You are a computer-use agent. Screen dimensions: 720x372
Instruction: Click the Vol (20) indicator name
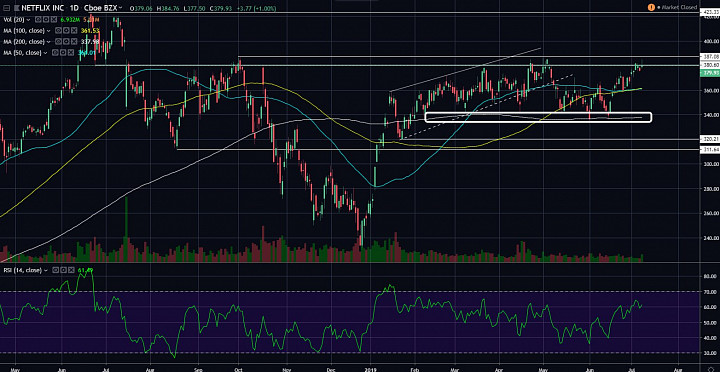14,19
